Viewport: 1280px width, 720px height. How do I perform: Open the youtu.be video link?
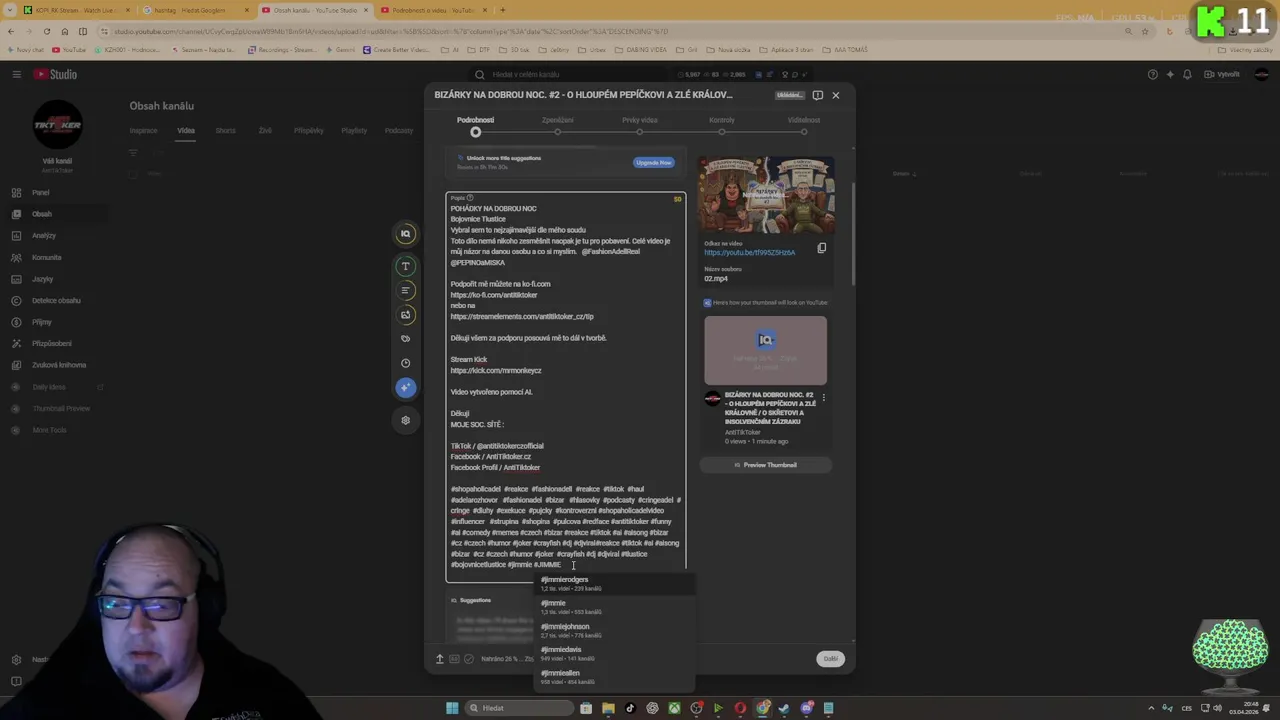(749, 253)
